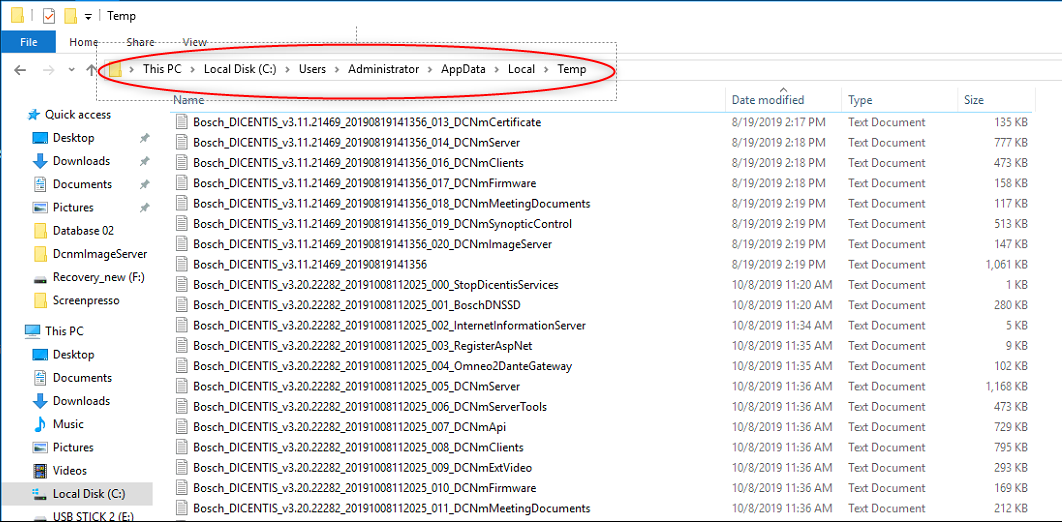Navigate to AppData in breadcrumb path

463,69
